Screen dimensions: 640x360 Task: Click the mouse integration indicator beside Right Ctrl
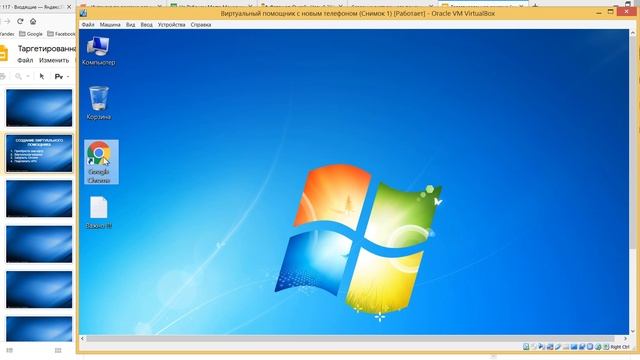pos(606,347)
